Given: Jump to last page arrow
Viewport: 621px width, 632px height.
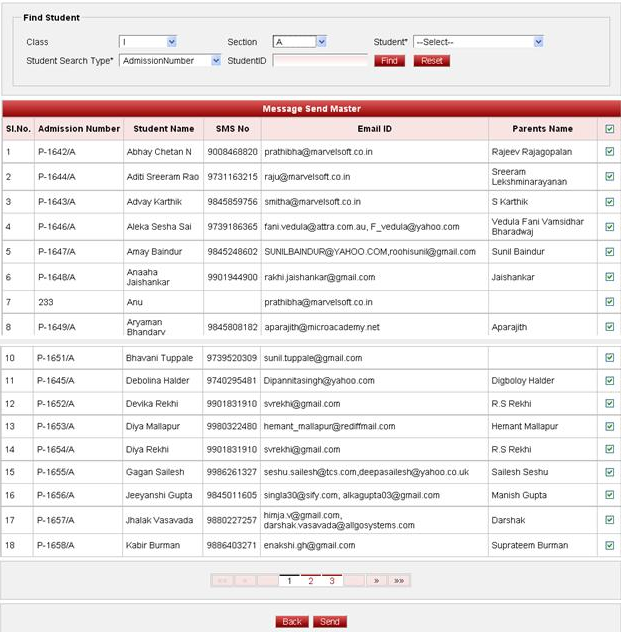Looking at the screenshot, I should pyautogui.click(x=399, y=580).
